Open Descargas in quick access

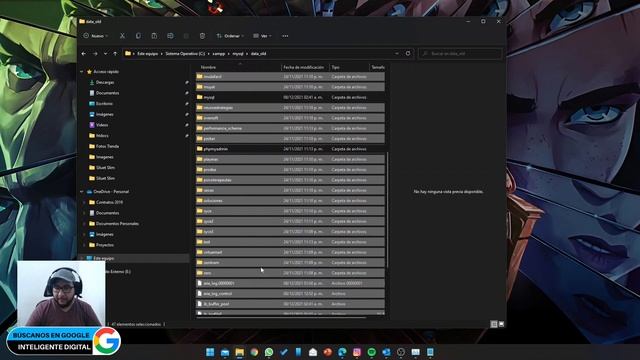point(105,82)
